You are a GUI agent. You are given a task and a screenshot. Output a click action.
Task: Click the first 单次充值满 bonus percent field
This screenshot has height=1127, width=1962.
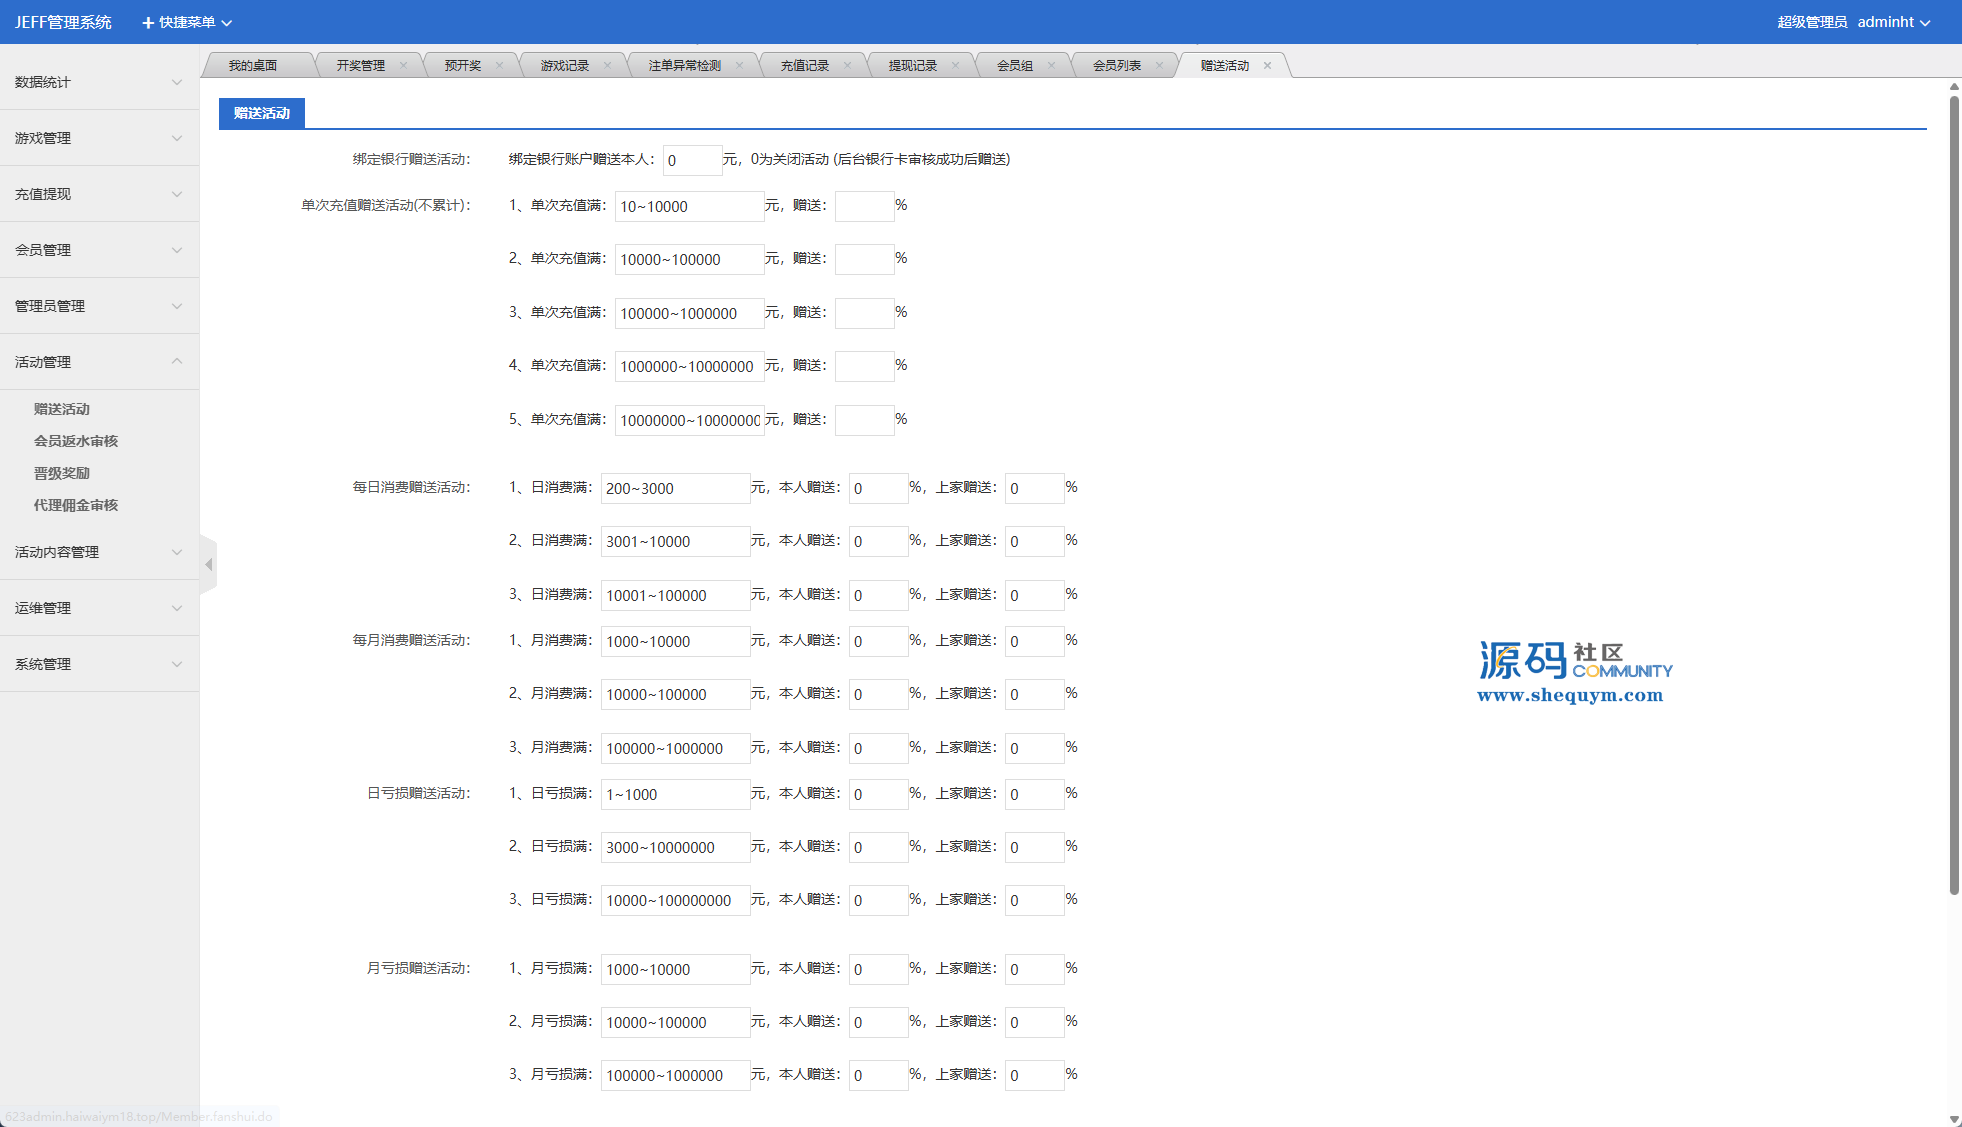pyautogui.click(x=864, y=206)
